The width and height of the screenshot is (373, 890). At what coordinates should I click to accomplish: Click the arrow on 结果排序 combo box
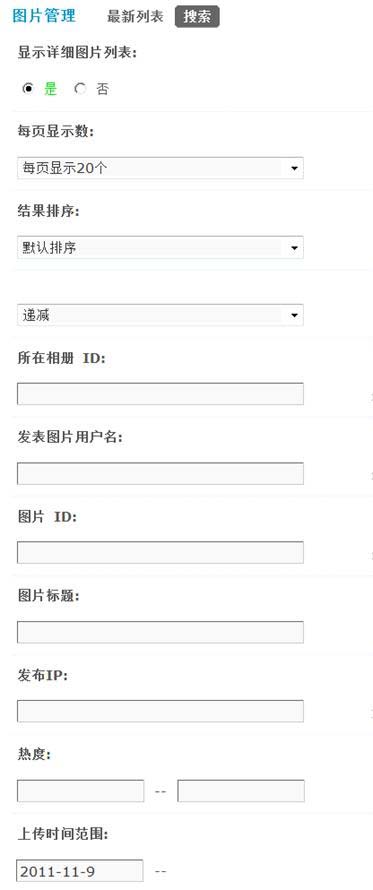pyautogui.click(x=294, y=248)
